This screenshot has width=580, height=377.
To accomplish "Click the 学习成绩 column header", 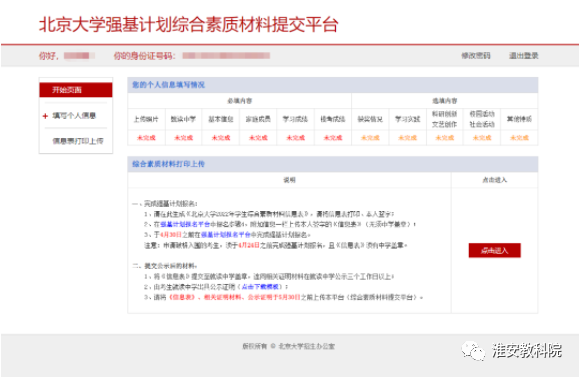I will click(x=296, y=119).
